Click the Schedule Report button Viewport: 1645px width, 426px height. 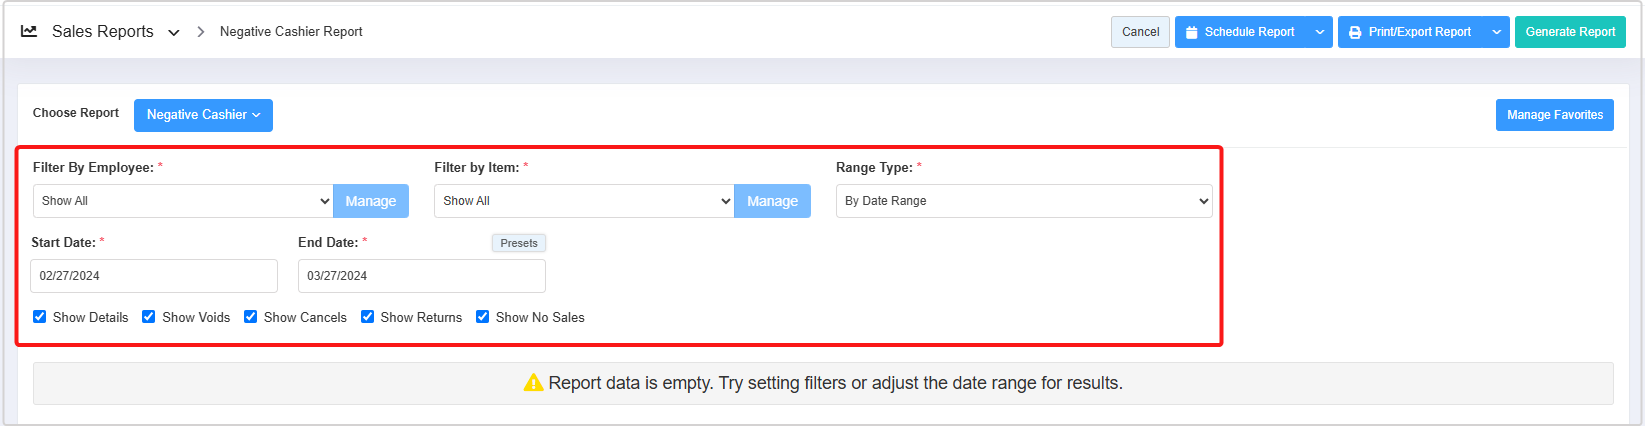(x=1240, y=32)
